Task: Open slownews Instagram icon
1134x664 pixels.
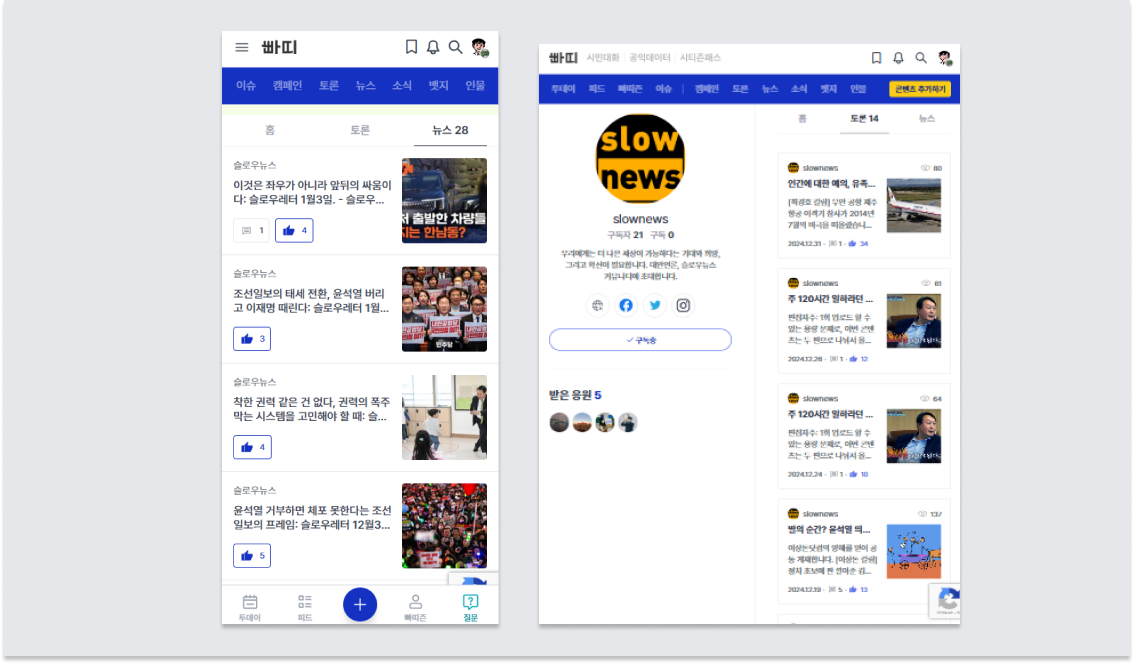Action: tap(683, 305)
